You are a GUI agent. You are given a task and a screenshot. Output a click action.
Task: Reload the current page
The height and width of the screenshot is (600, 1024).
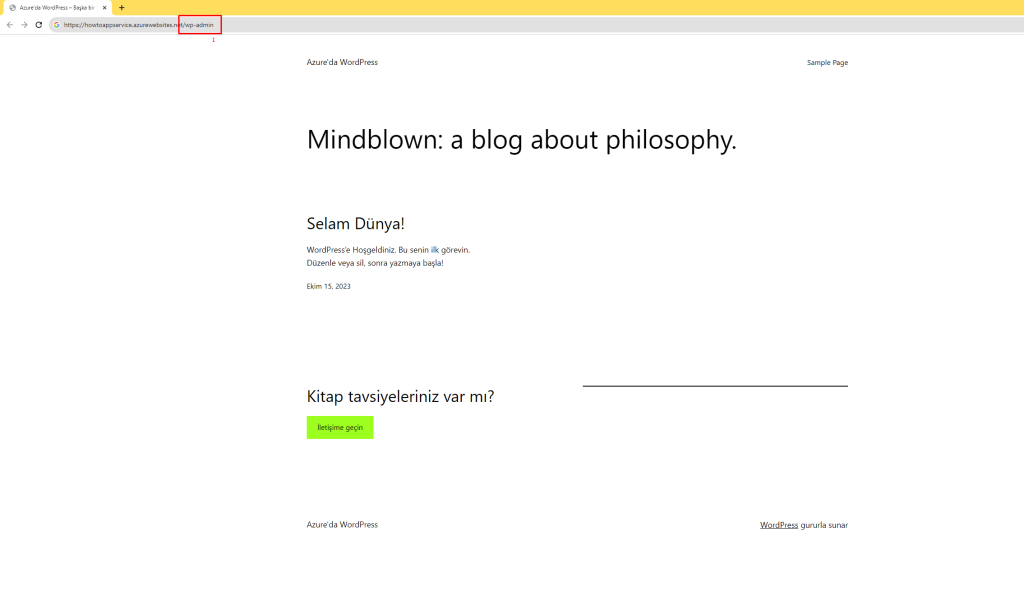click(x=38, y=24)
